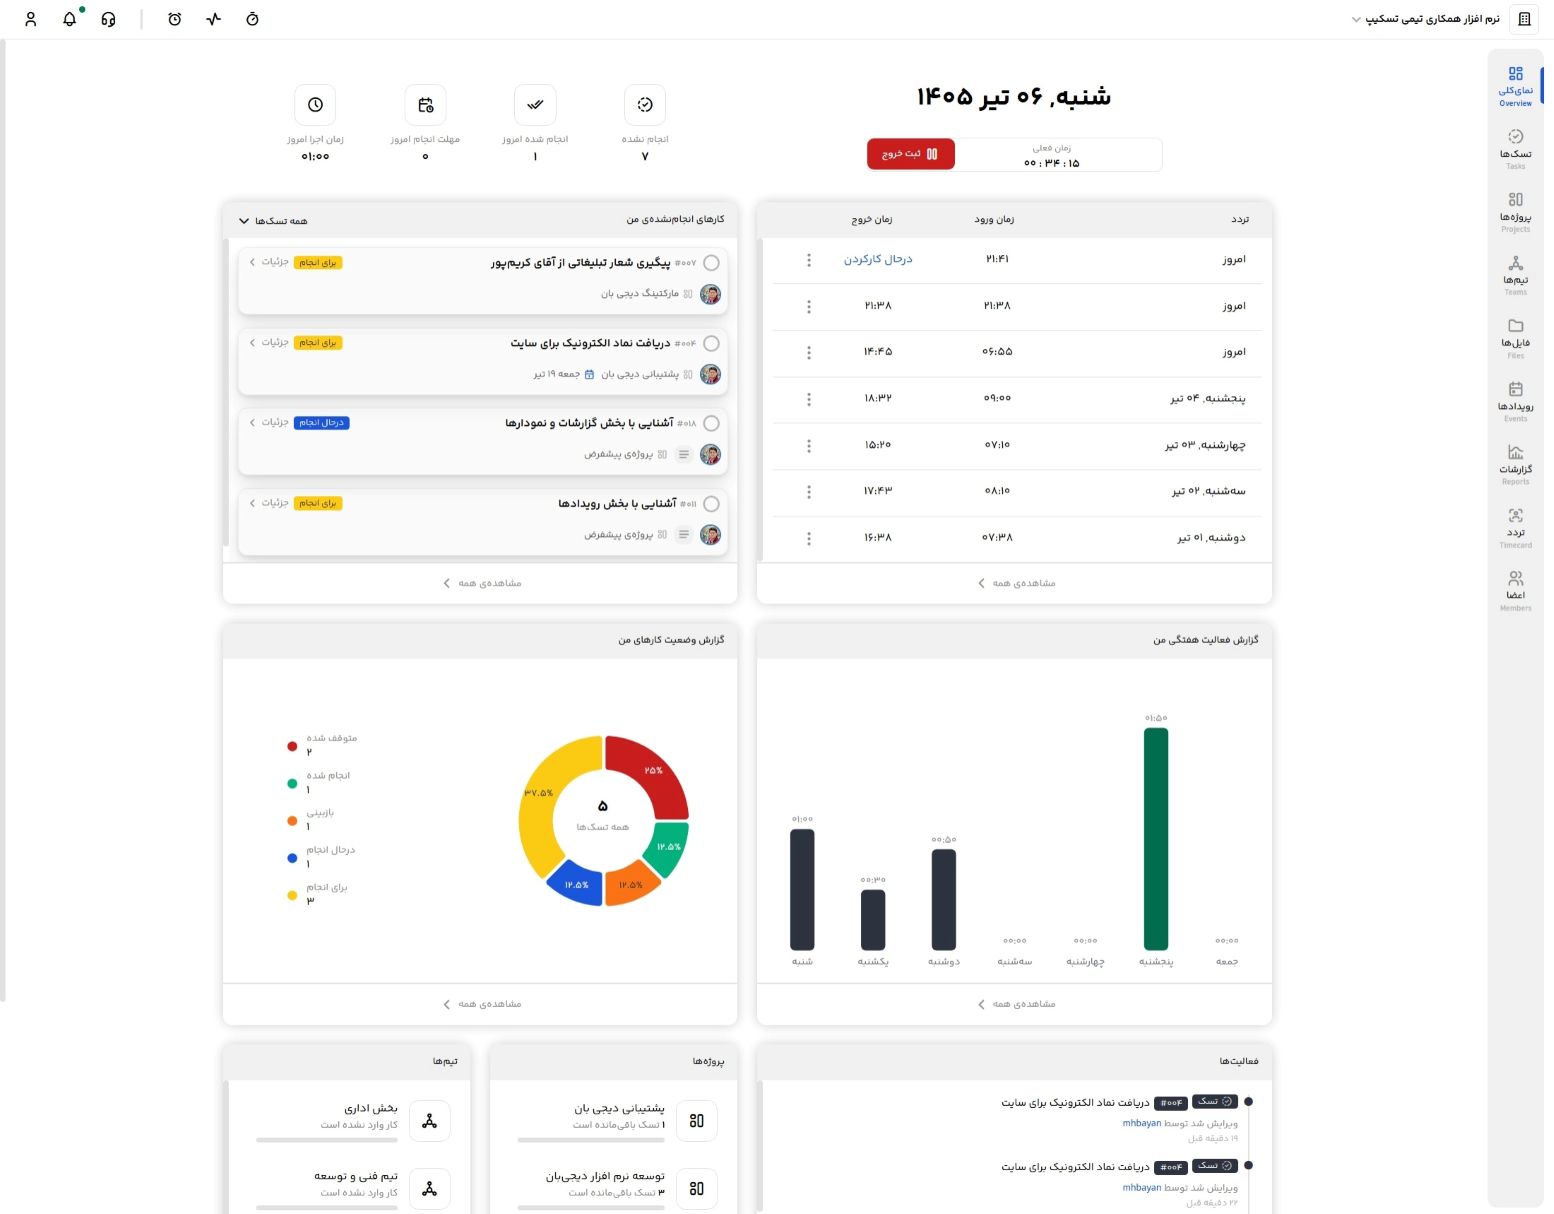The width and height of the screenshot is (1554, 1214).
Task: Switch to Projects in the sidebar
Action: click(1515, 212)
